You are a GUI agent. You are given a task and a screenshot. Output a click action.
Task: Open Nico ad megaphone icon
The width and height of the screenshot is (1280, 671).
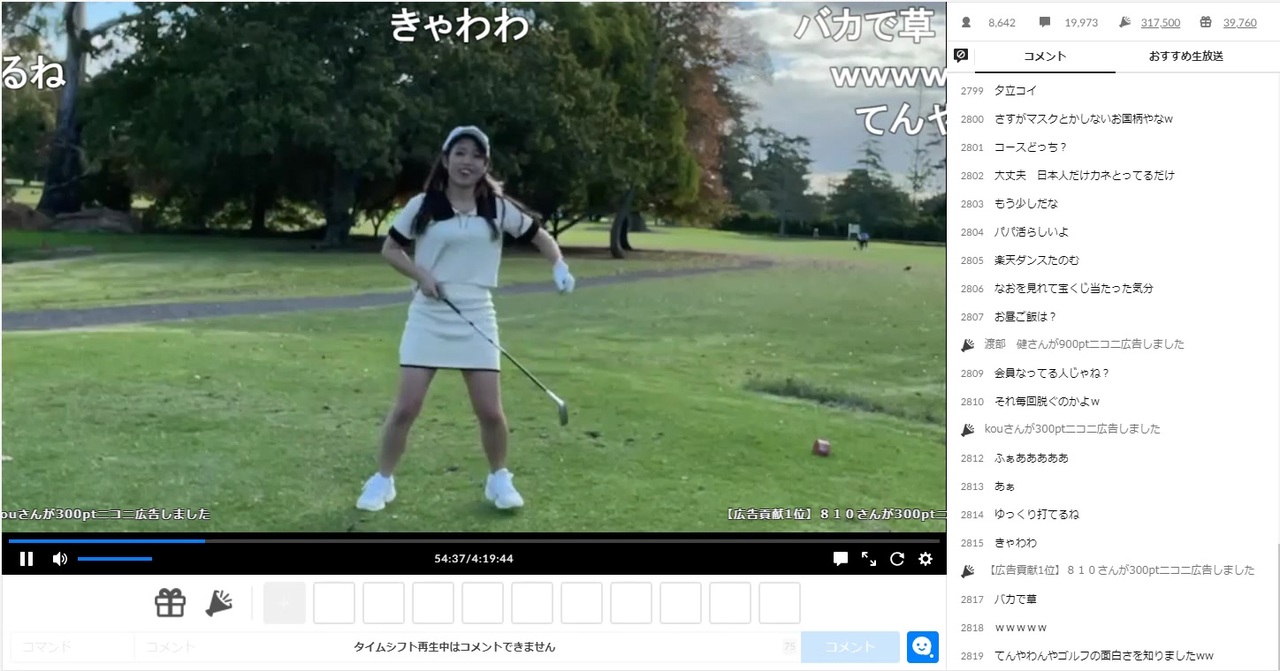tap(219, 603)
